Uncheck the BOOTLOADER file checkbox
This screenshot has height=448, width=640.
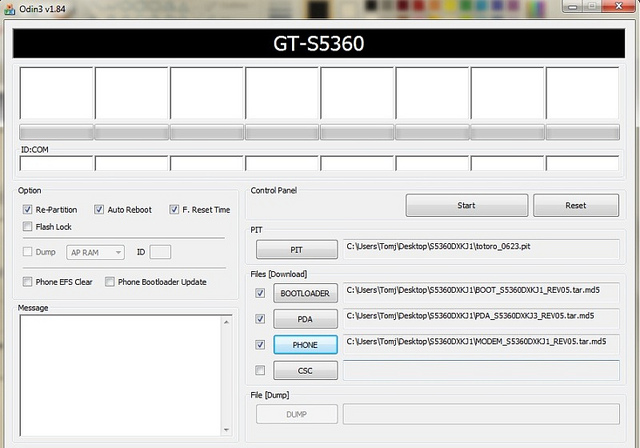(260, 293)
